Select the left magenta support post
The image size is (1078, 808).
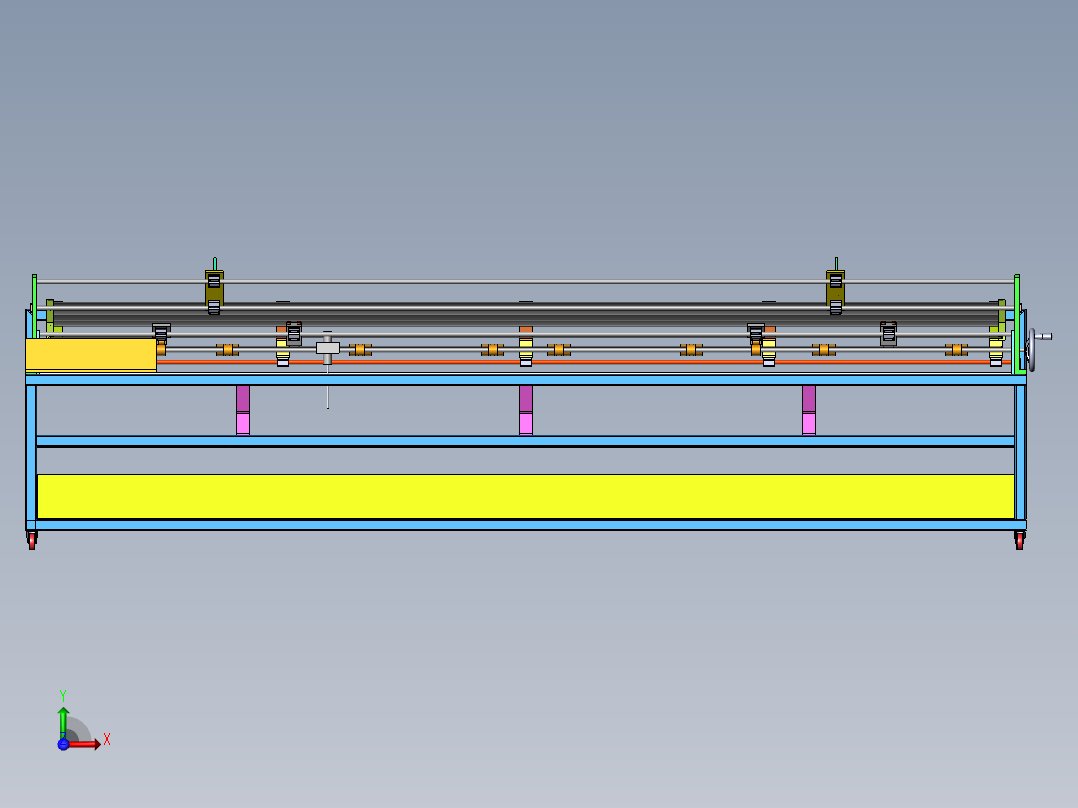(243, 411)
